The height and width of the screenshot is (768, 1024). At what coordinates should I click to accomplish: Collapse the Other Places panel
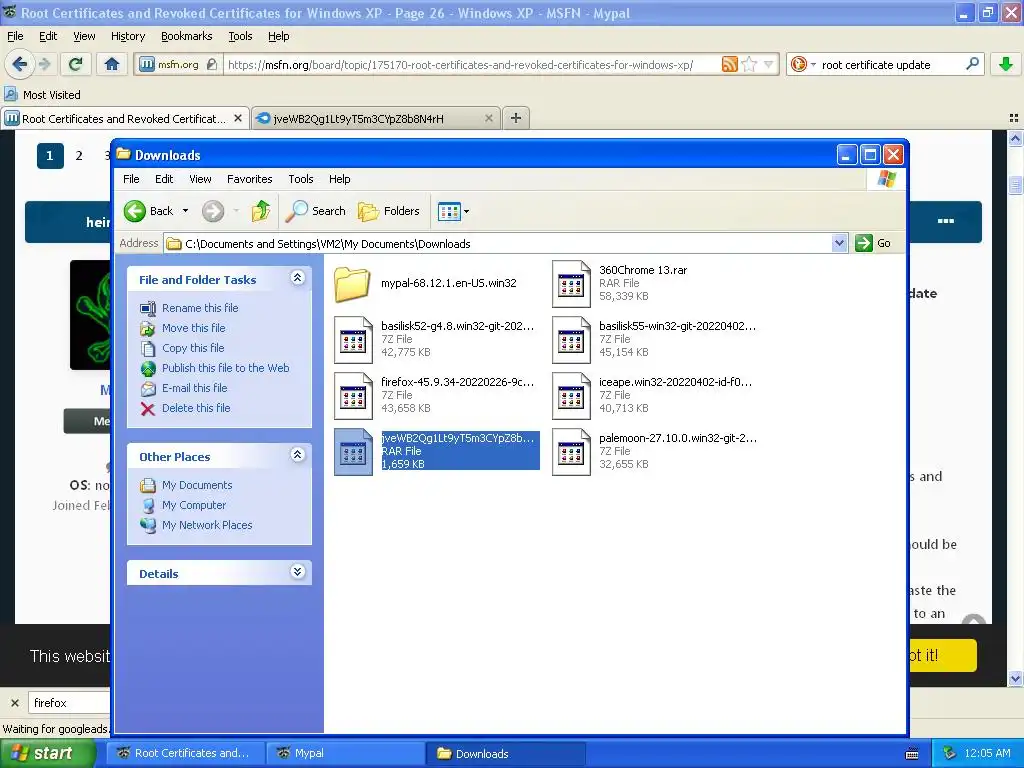pyautogui.click(x=297, y=455)
